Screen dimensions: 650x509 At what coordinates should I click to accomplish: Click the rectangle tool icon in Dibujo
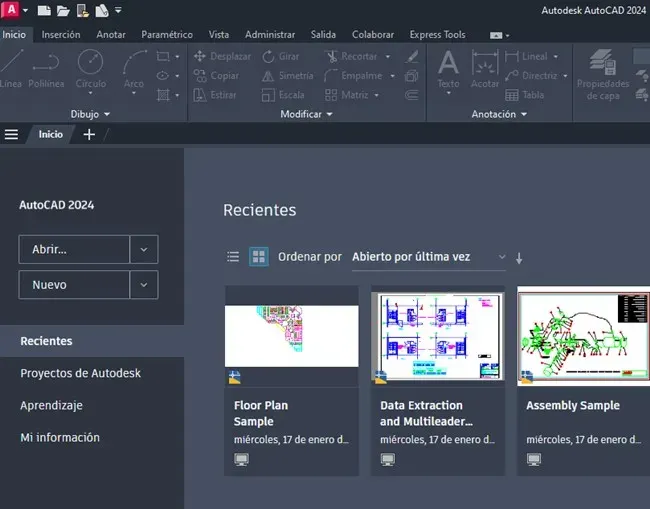coord(162,56)
